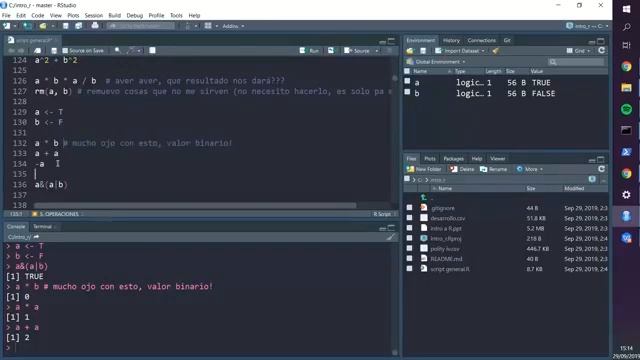This screenshot has width=640, height=360.
Task: Toggle the Source on Save checkbox
Action: (65, 51)
